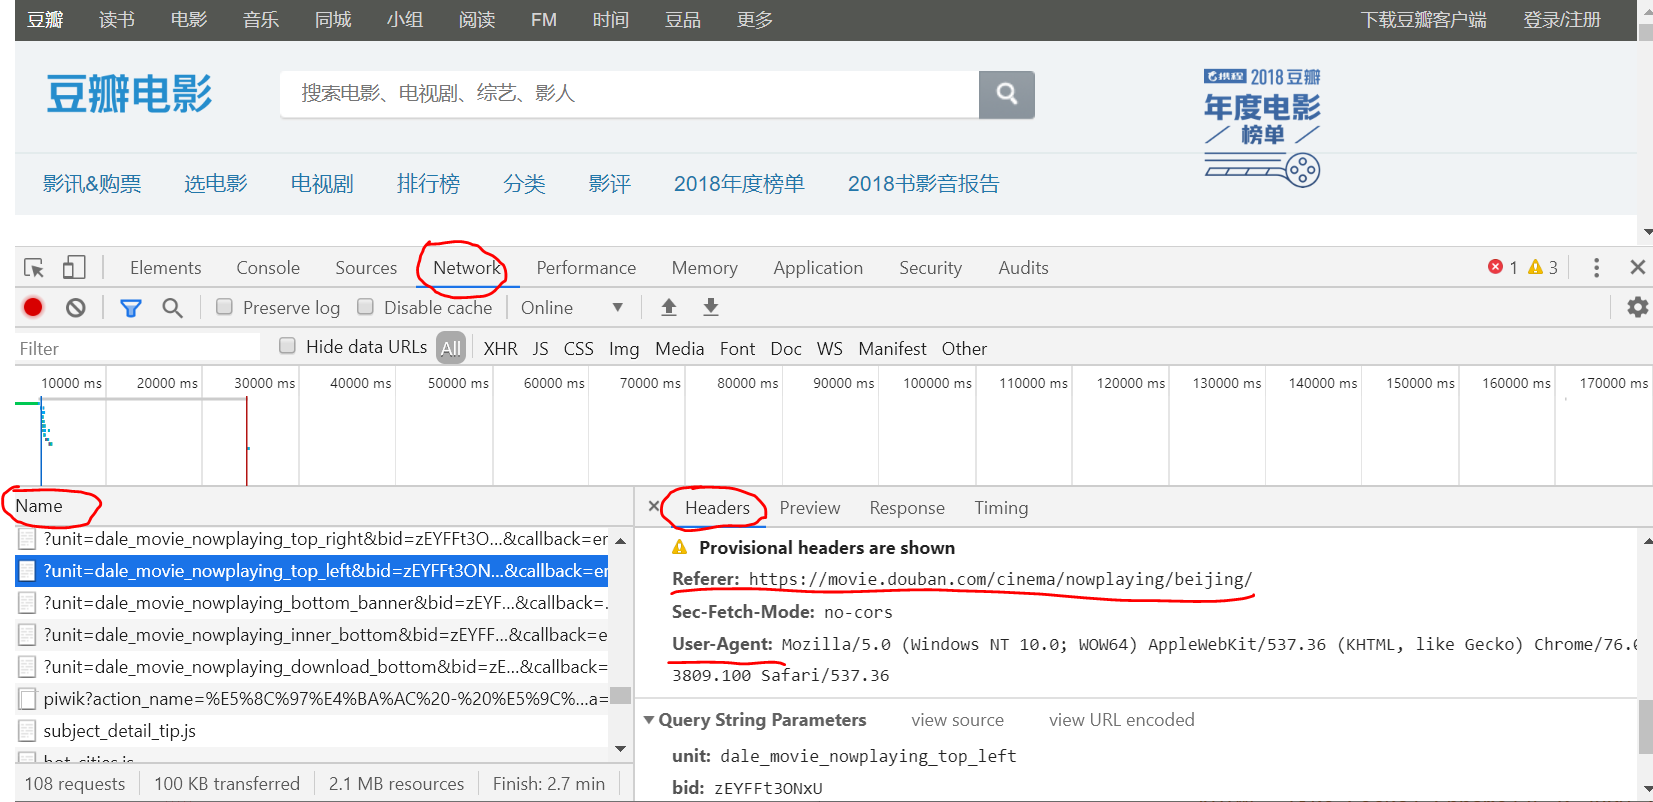The height and width of the screenshot is (802, 1653).
Task: Open the Audits tab
Action: pos(1023,268)
